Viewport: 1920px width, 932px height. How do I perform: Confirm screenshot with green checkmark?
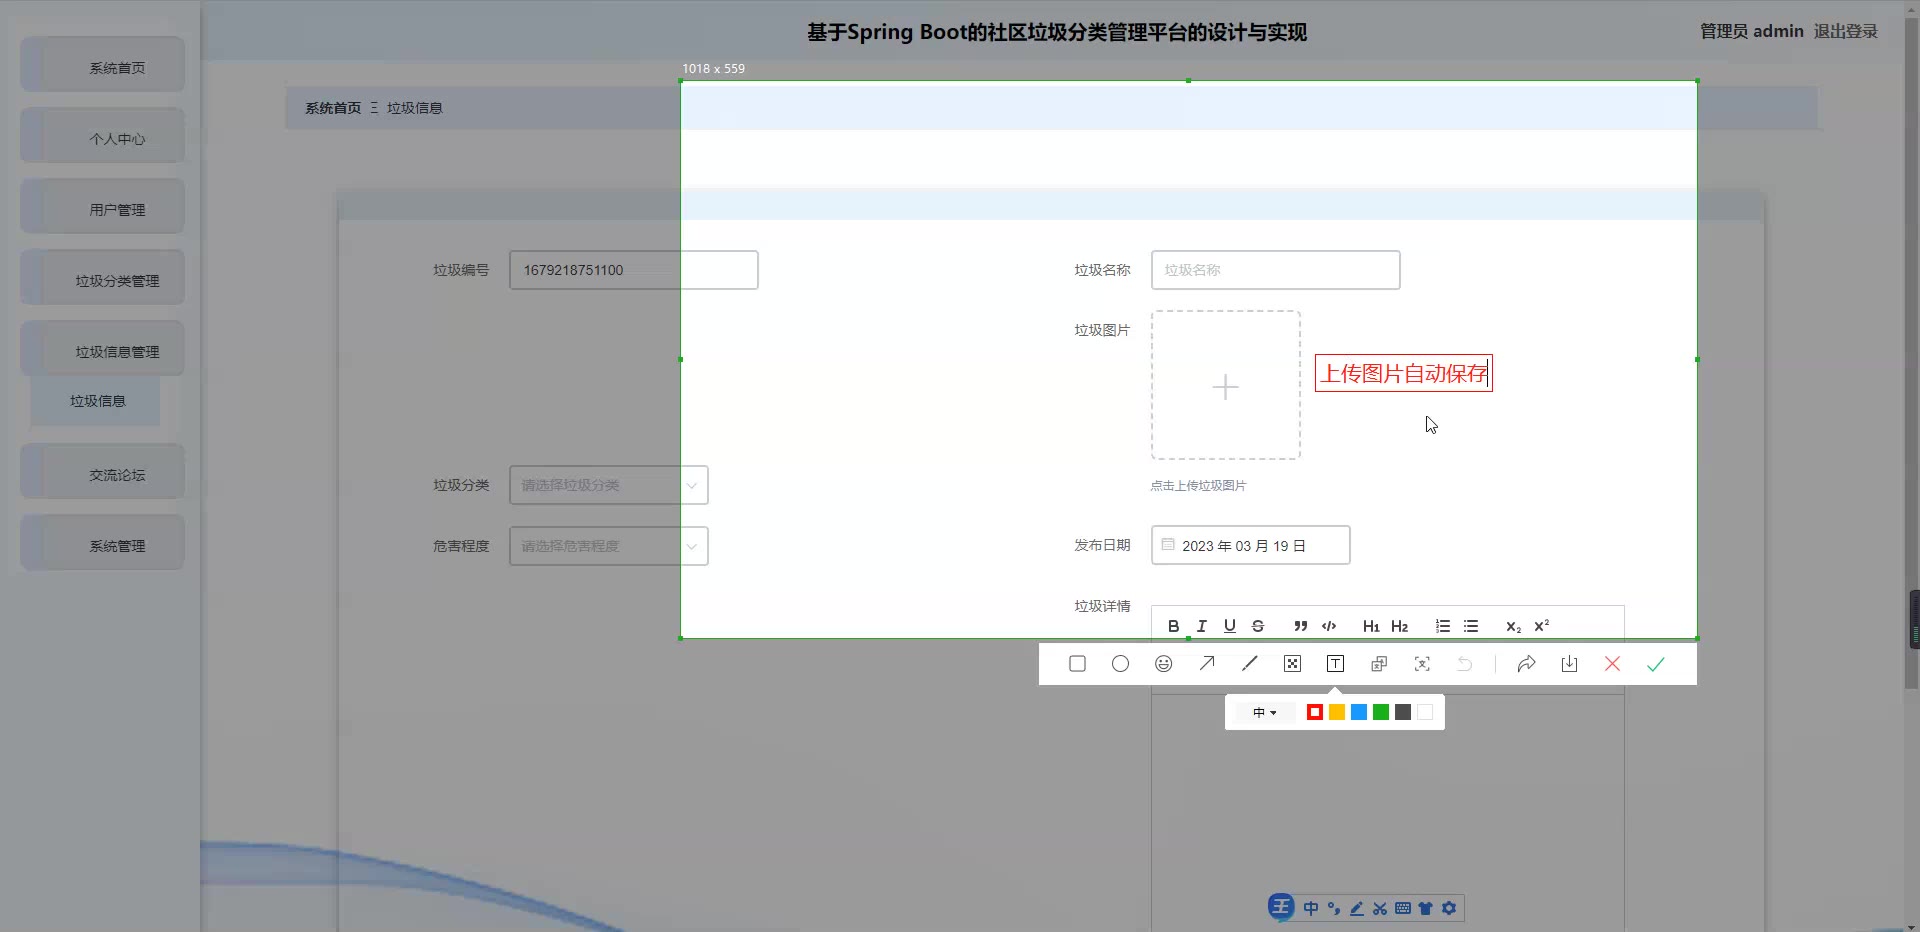(x=1656, y=664)
